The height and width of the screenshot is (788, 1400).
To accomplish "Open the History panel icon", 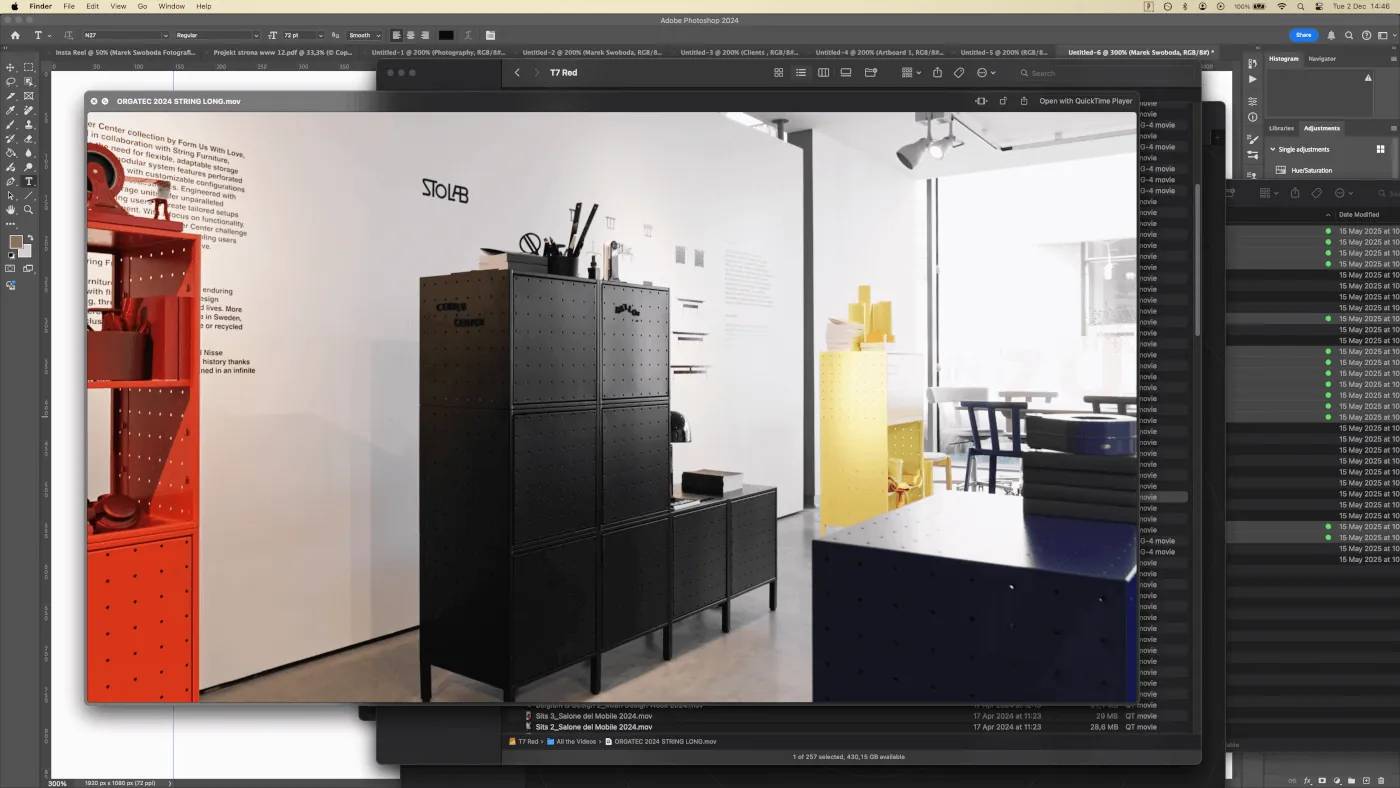I will [1253, 61].
